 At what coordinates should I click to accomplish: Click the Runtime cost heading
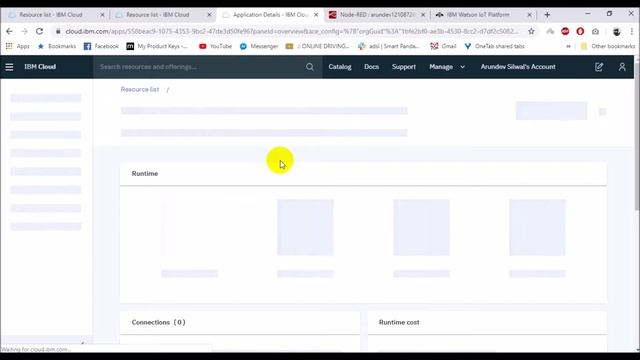399,322
